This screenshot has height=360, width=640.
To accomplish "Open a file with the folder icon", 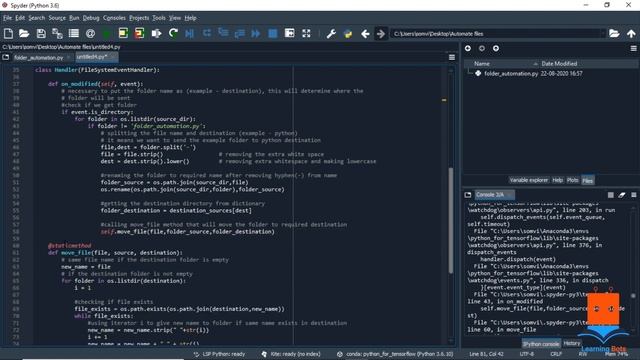I will 24,33.
